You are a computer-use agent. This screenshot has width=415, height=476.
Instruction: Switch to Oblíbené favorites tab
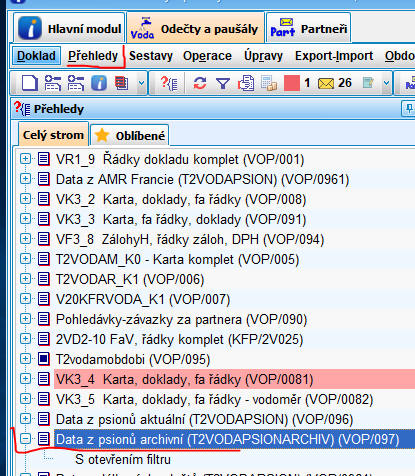pos(130,136)
